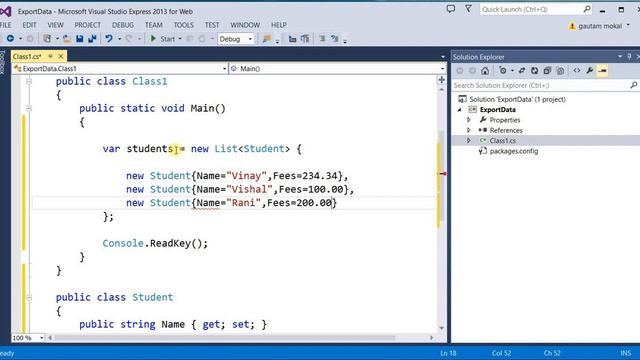Collapse the ExportData project node
The width and height of the screenshot is (640, 360).
pyautogui.click(x=460, y=110)
